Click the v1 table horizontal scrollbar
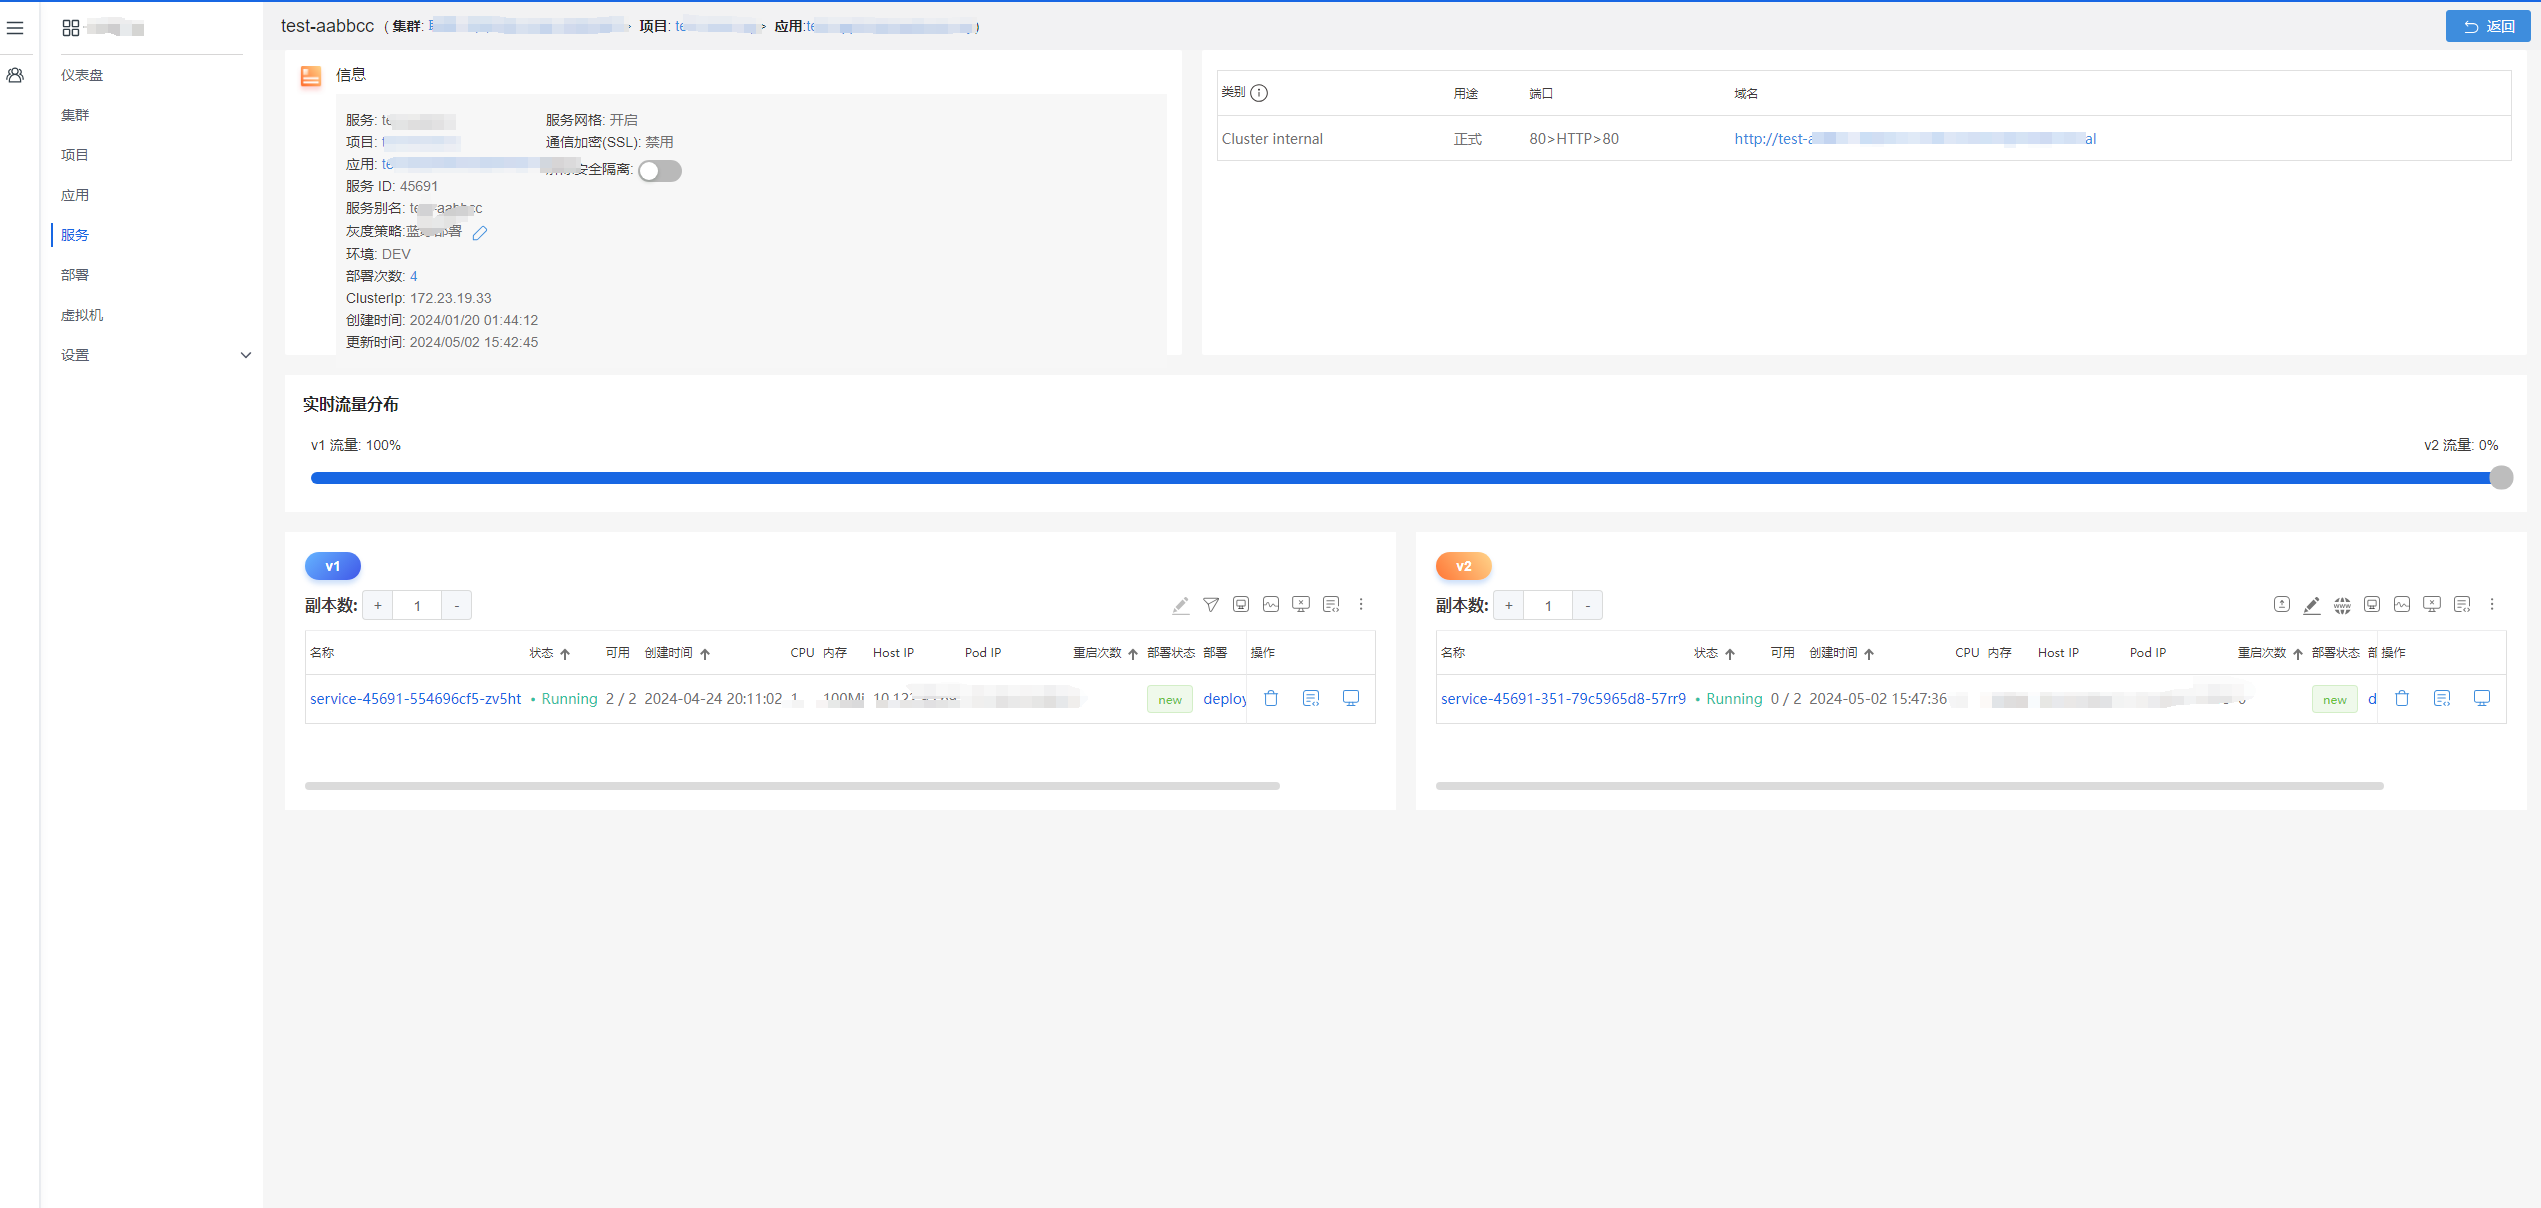Viewport: 2541px width, 1208px height. (792, 786)
